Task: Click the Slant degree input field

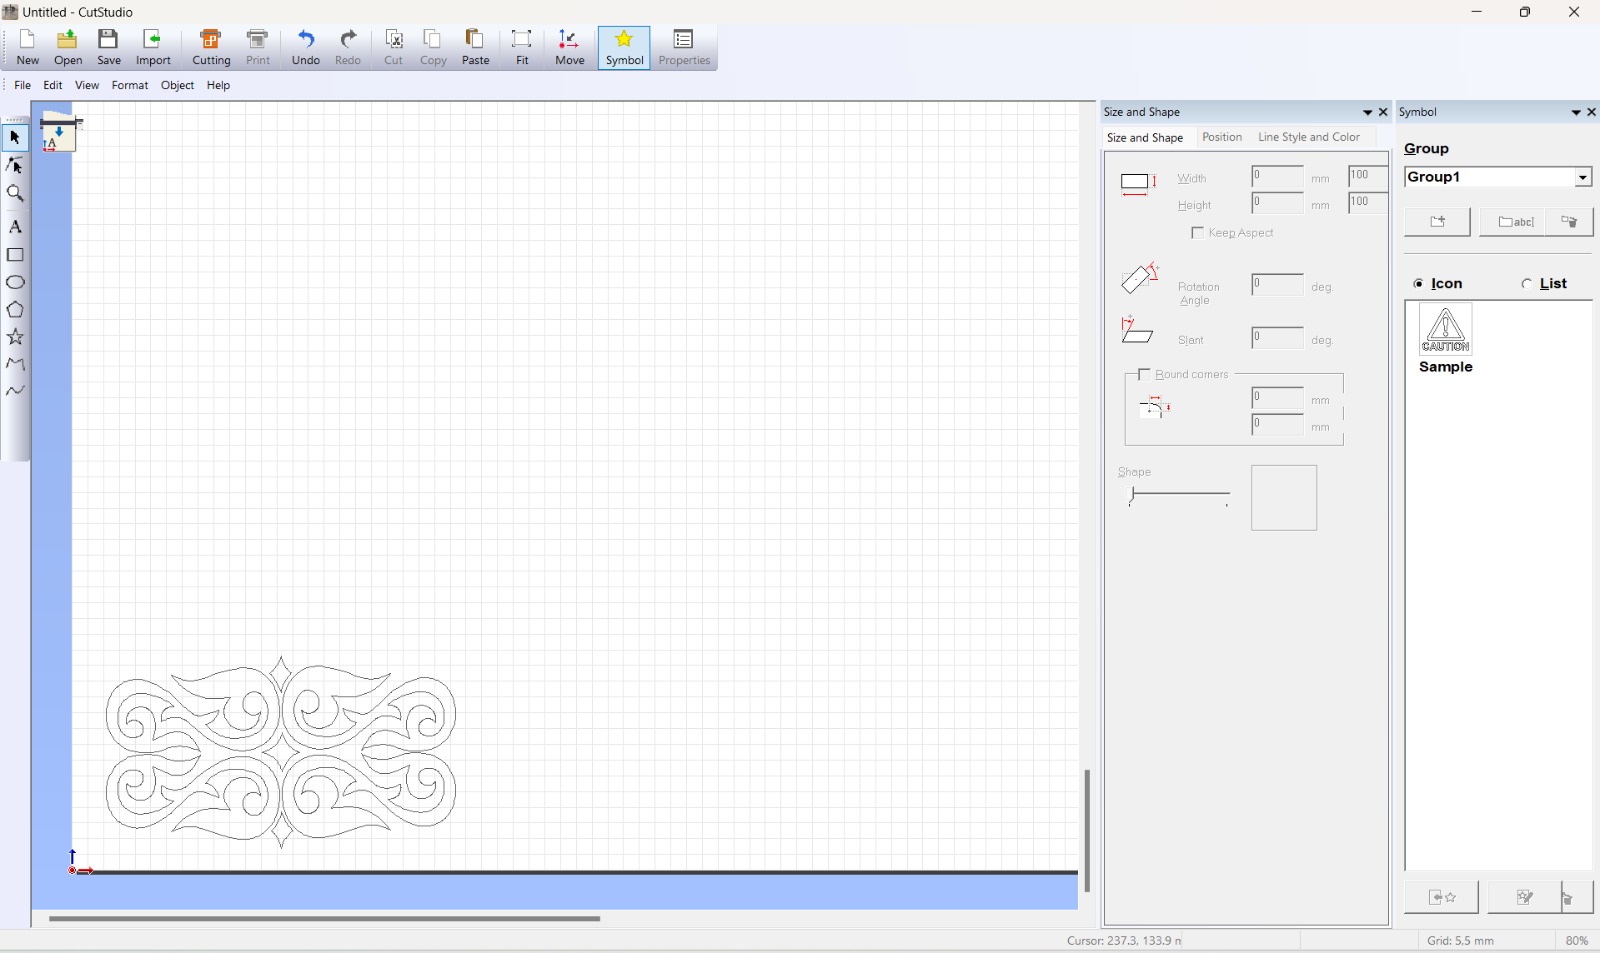Action: [1277, 338]
